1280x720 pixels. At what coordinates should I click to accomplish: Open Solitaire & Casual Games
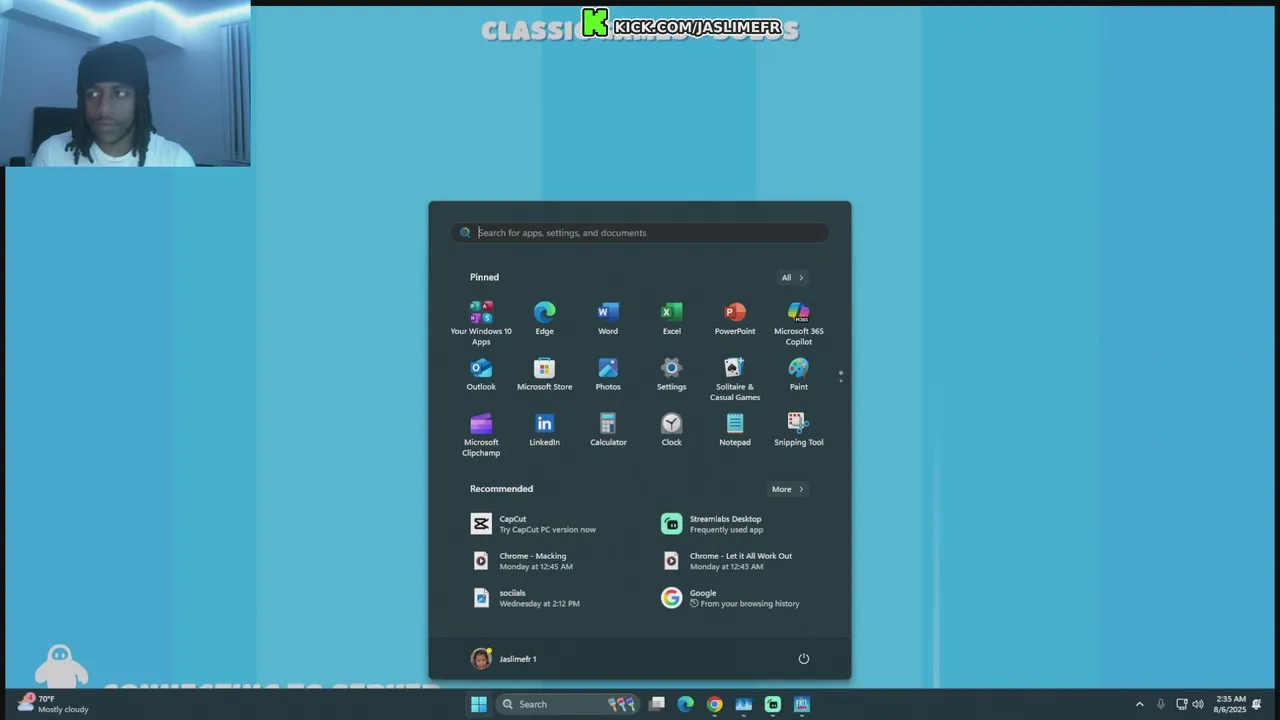tap(735, 379)
